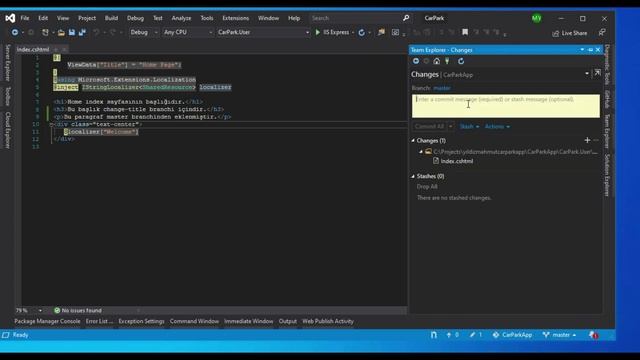This screenshot has height=360, width=640.
Task: Click the Undo toolbar icon
Action: pos(96,32)
